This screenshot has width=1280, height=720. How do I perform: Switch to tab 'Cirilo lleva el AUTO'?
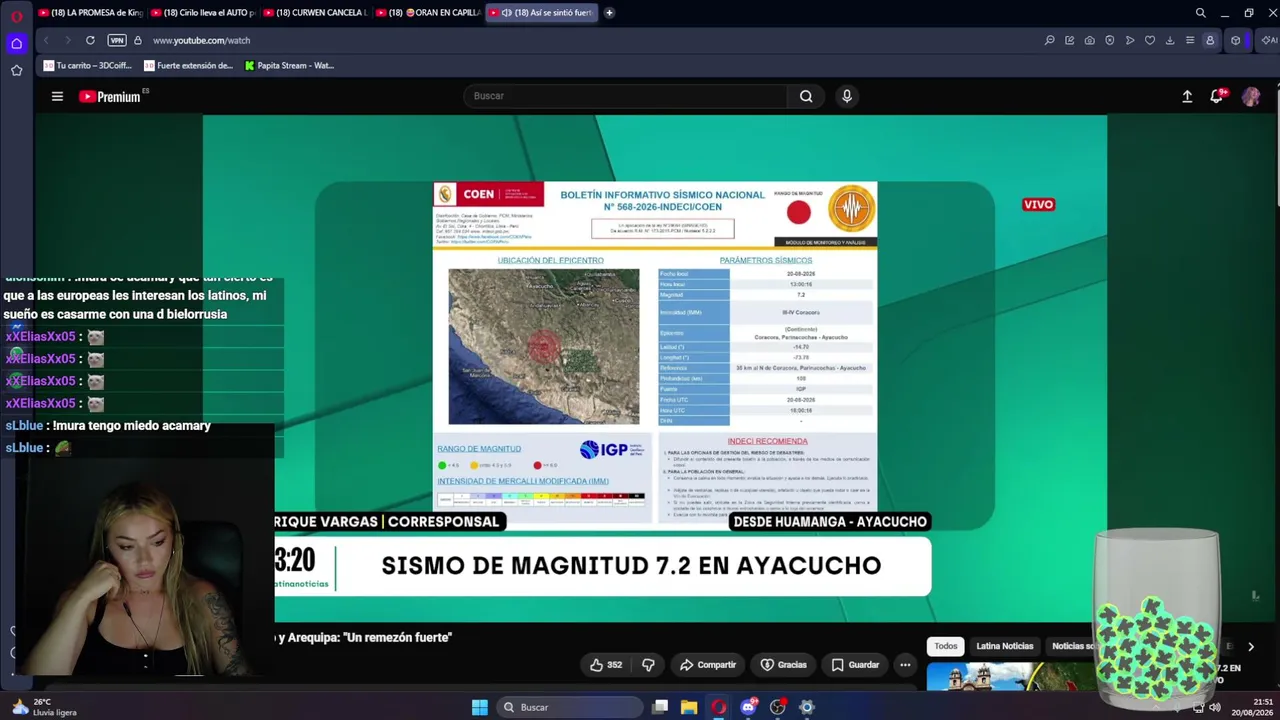pyautogui.click(x=203, y=13)
